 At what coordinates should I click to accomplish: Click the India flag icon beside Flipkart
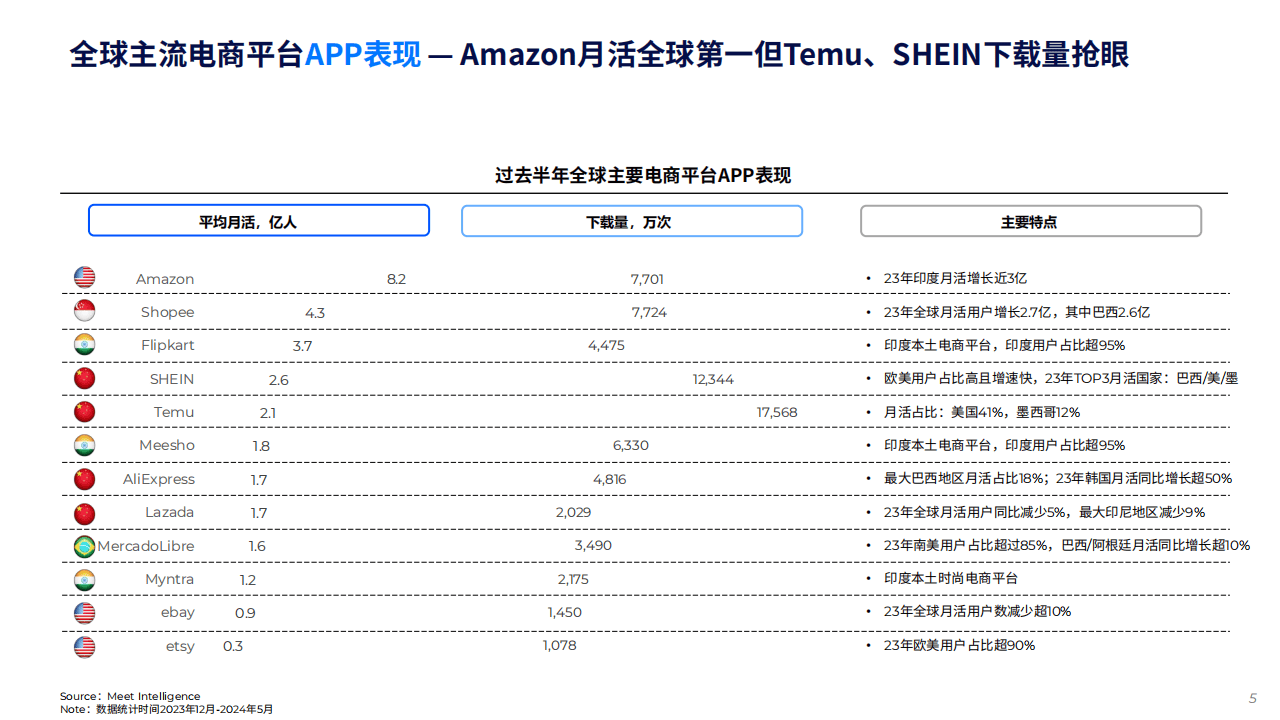coord(84,345)
